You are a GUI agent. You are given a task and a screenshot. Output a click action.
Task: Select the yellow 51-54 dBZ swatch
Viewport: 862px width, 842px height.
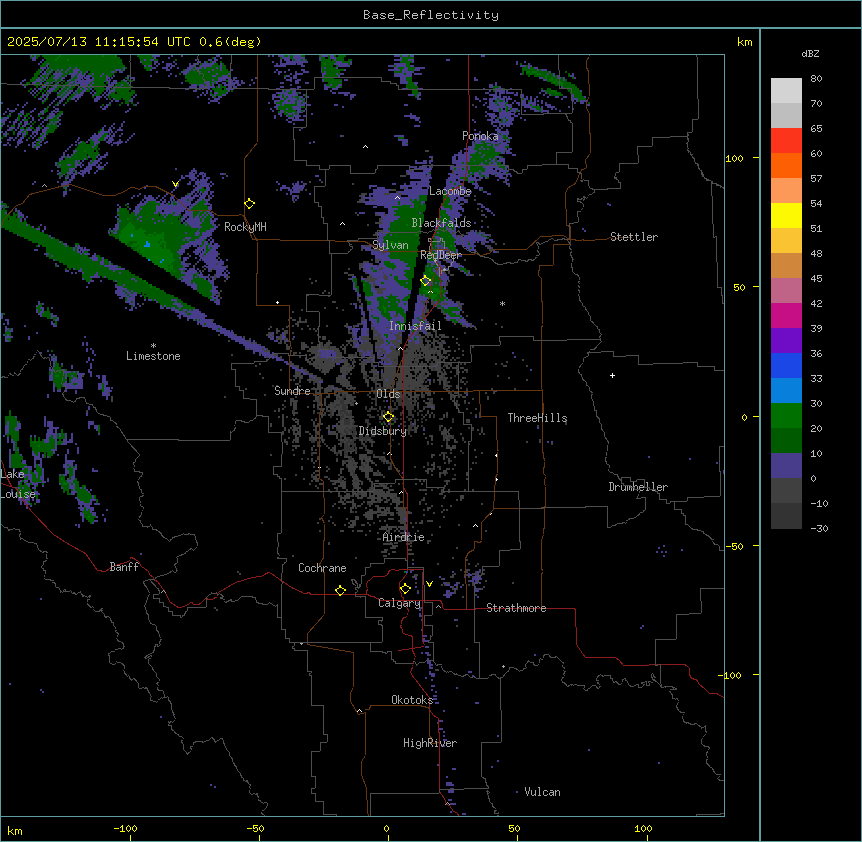(x=786, y=215)
